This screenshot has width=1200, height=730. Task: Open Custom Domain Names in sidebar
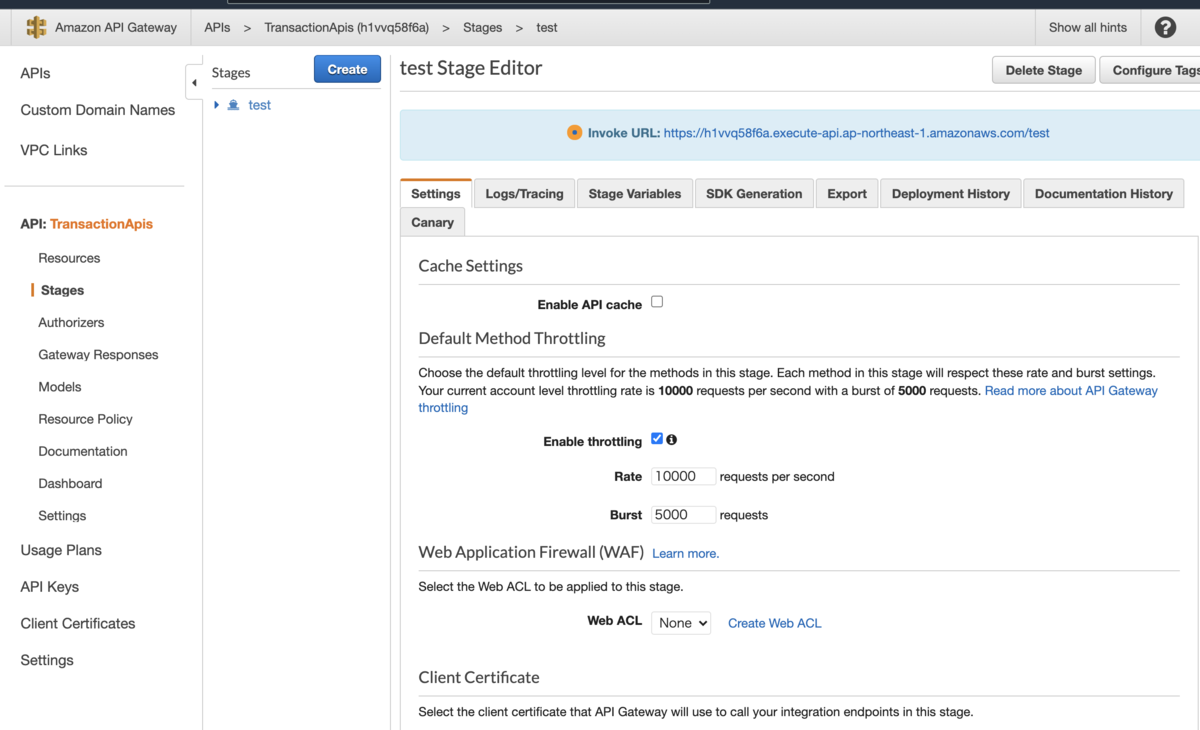(98, 110)
